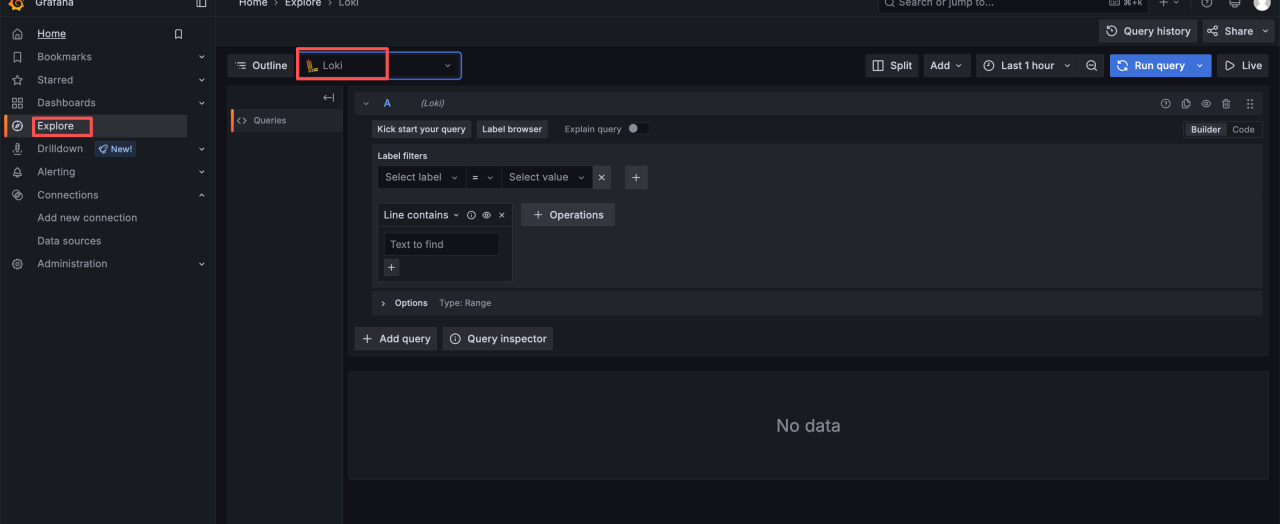Duplicate query A with the copy icon
This screenshot has height=524, width=1280.
tap(1186, 104)
